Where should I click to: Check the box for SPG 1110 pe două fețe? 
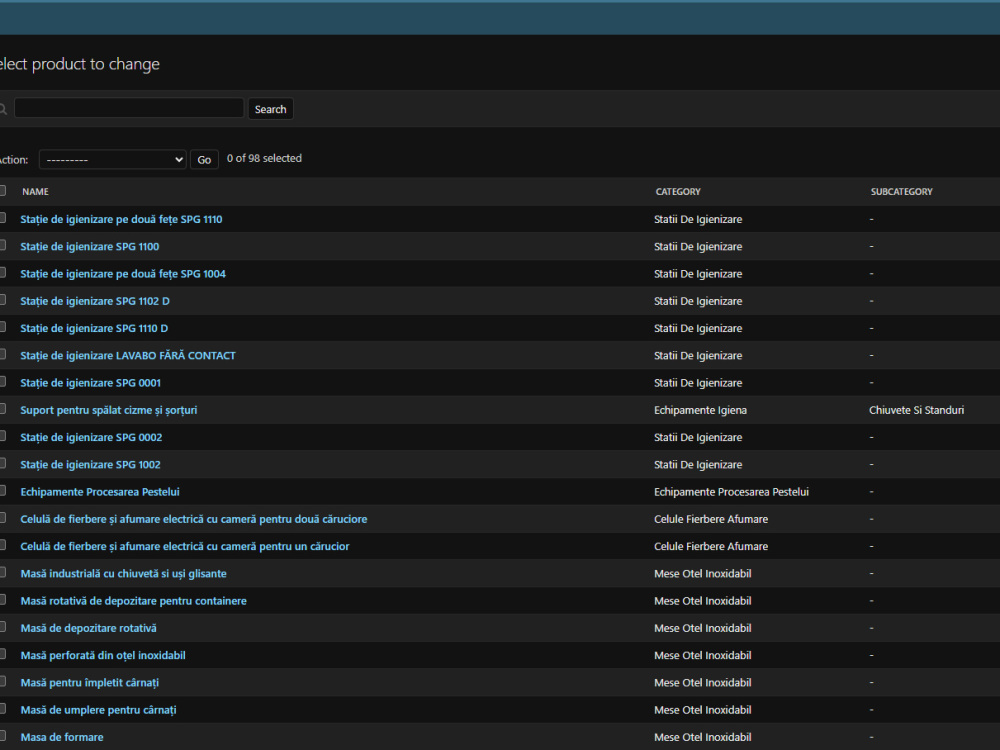(x=2, y=218)
